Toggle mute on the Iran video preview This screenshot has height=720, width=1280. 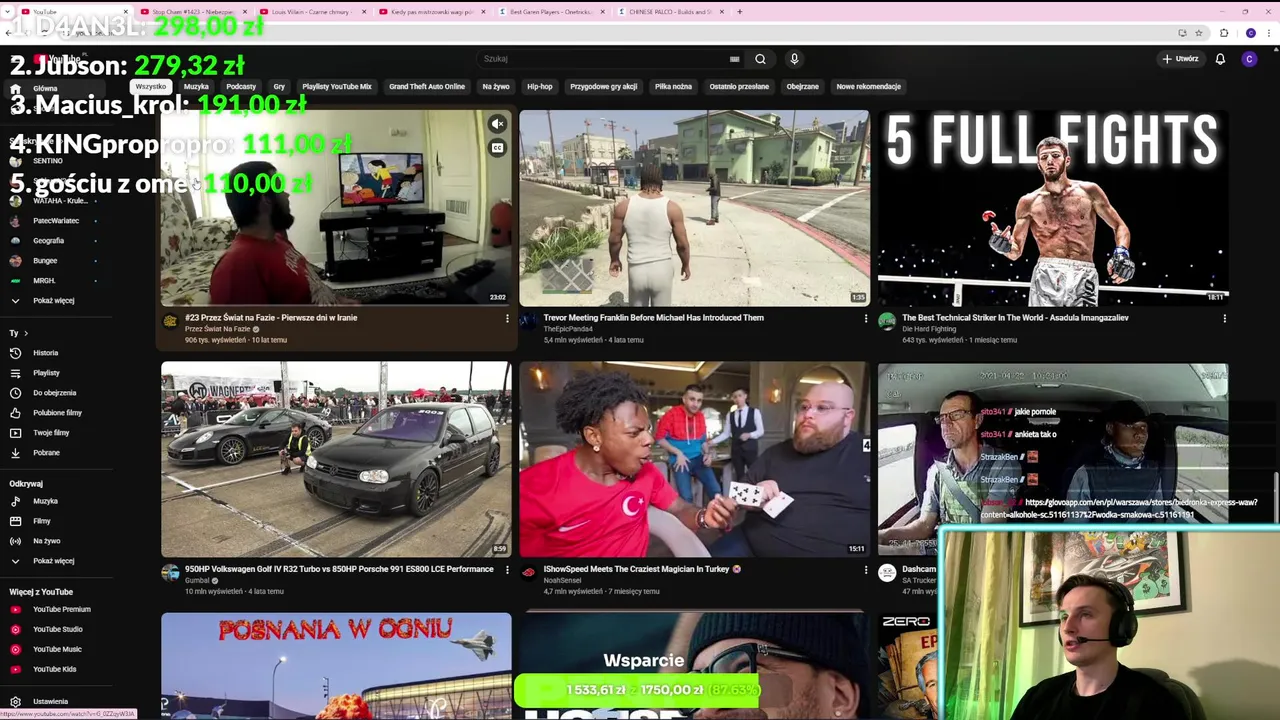tap(497, 124)
